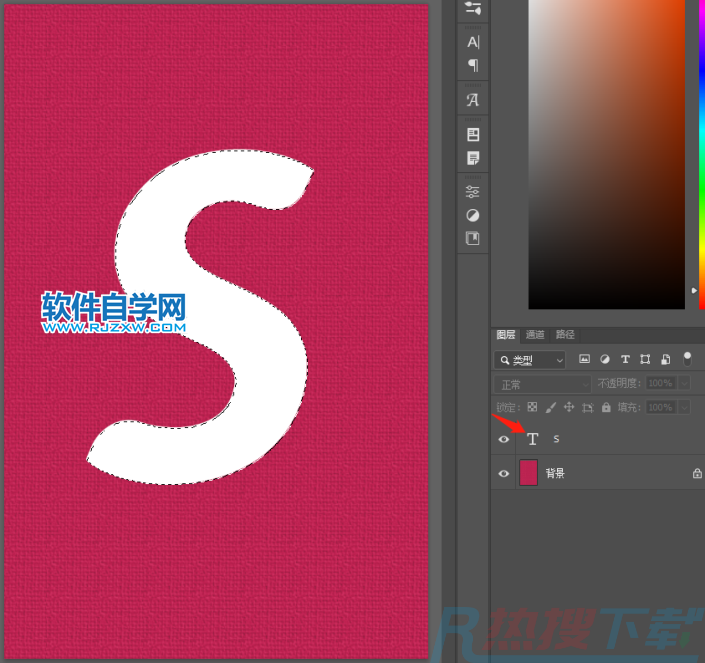This screenshot has width=705, height=663.
Task: Toggle the layer filtering on/off switch
Action: pos(687,359)
